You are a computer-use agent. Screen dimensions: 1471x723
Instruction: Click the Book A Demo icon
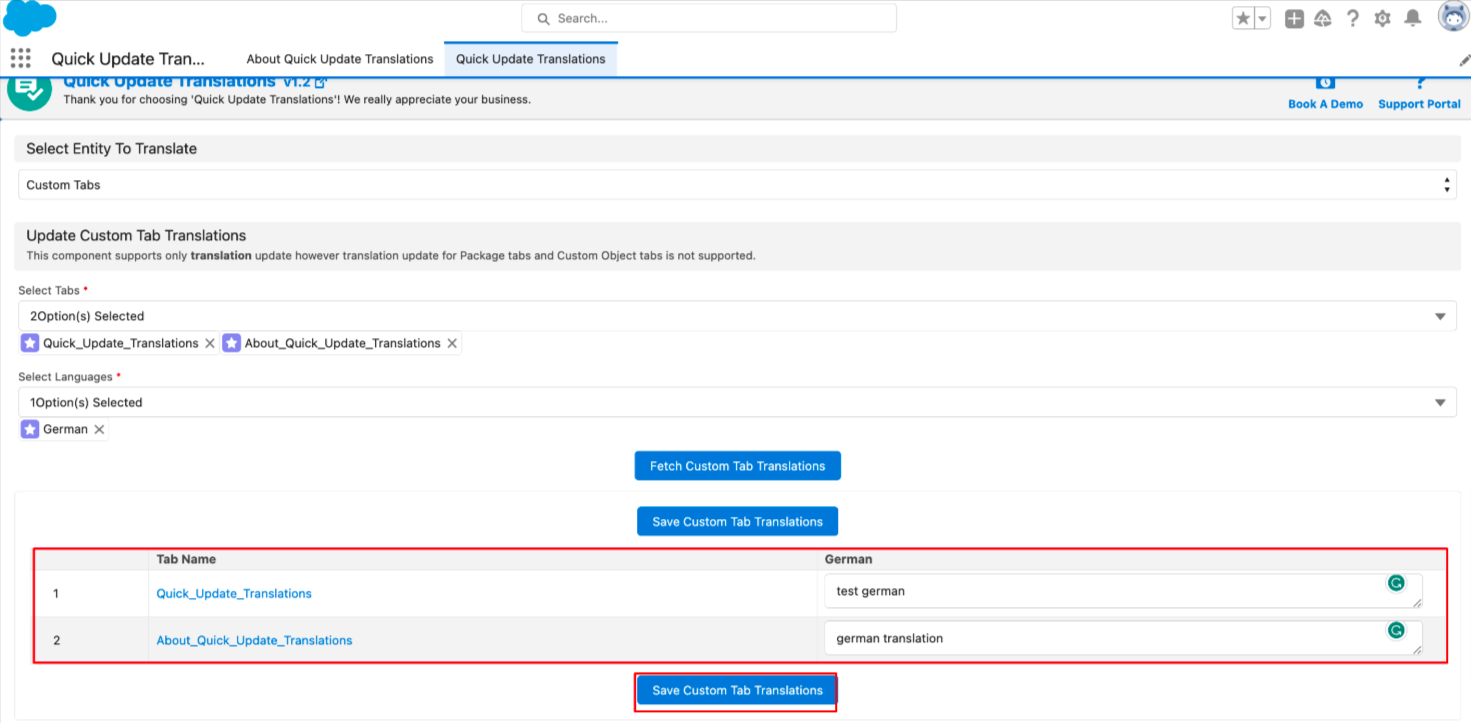tap(1325, 83)
